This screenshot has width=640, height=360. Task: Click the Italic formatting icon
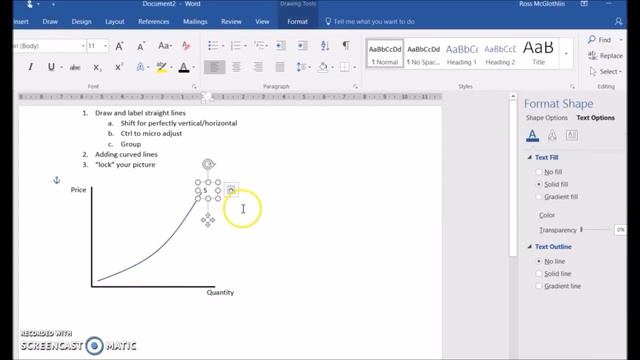click(30, 67)
